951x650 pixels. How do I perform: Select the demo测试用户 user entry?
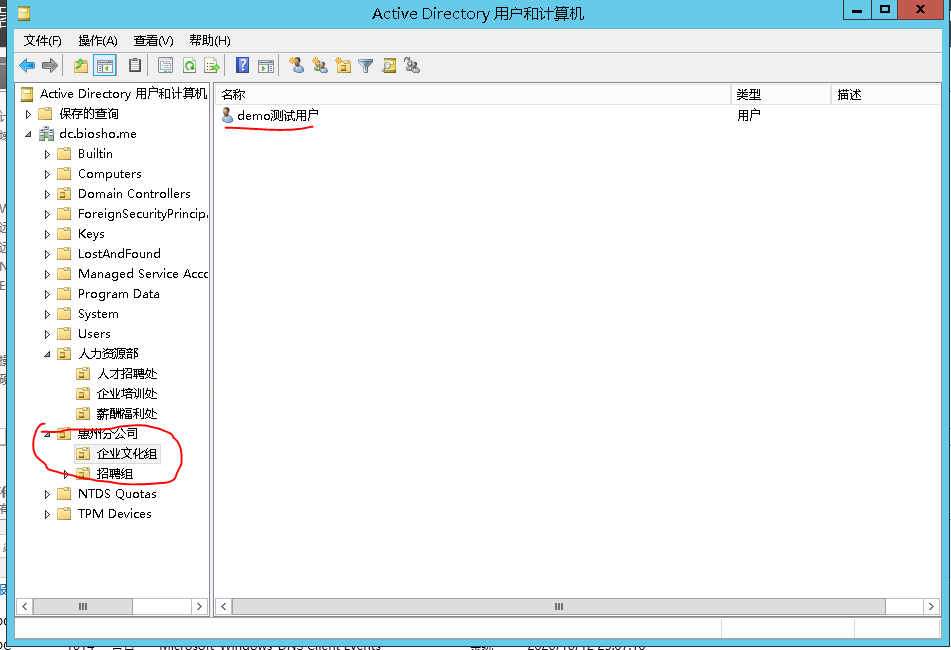[x=277, y=116]
